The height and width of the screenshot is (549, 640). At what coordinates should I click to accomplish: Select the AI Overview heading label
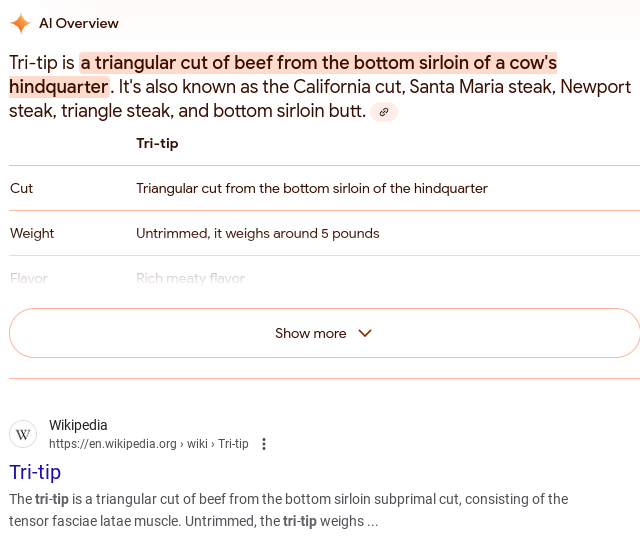coord(79,23)
